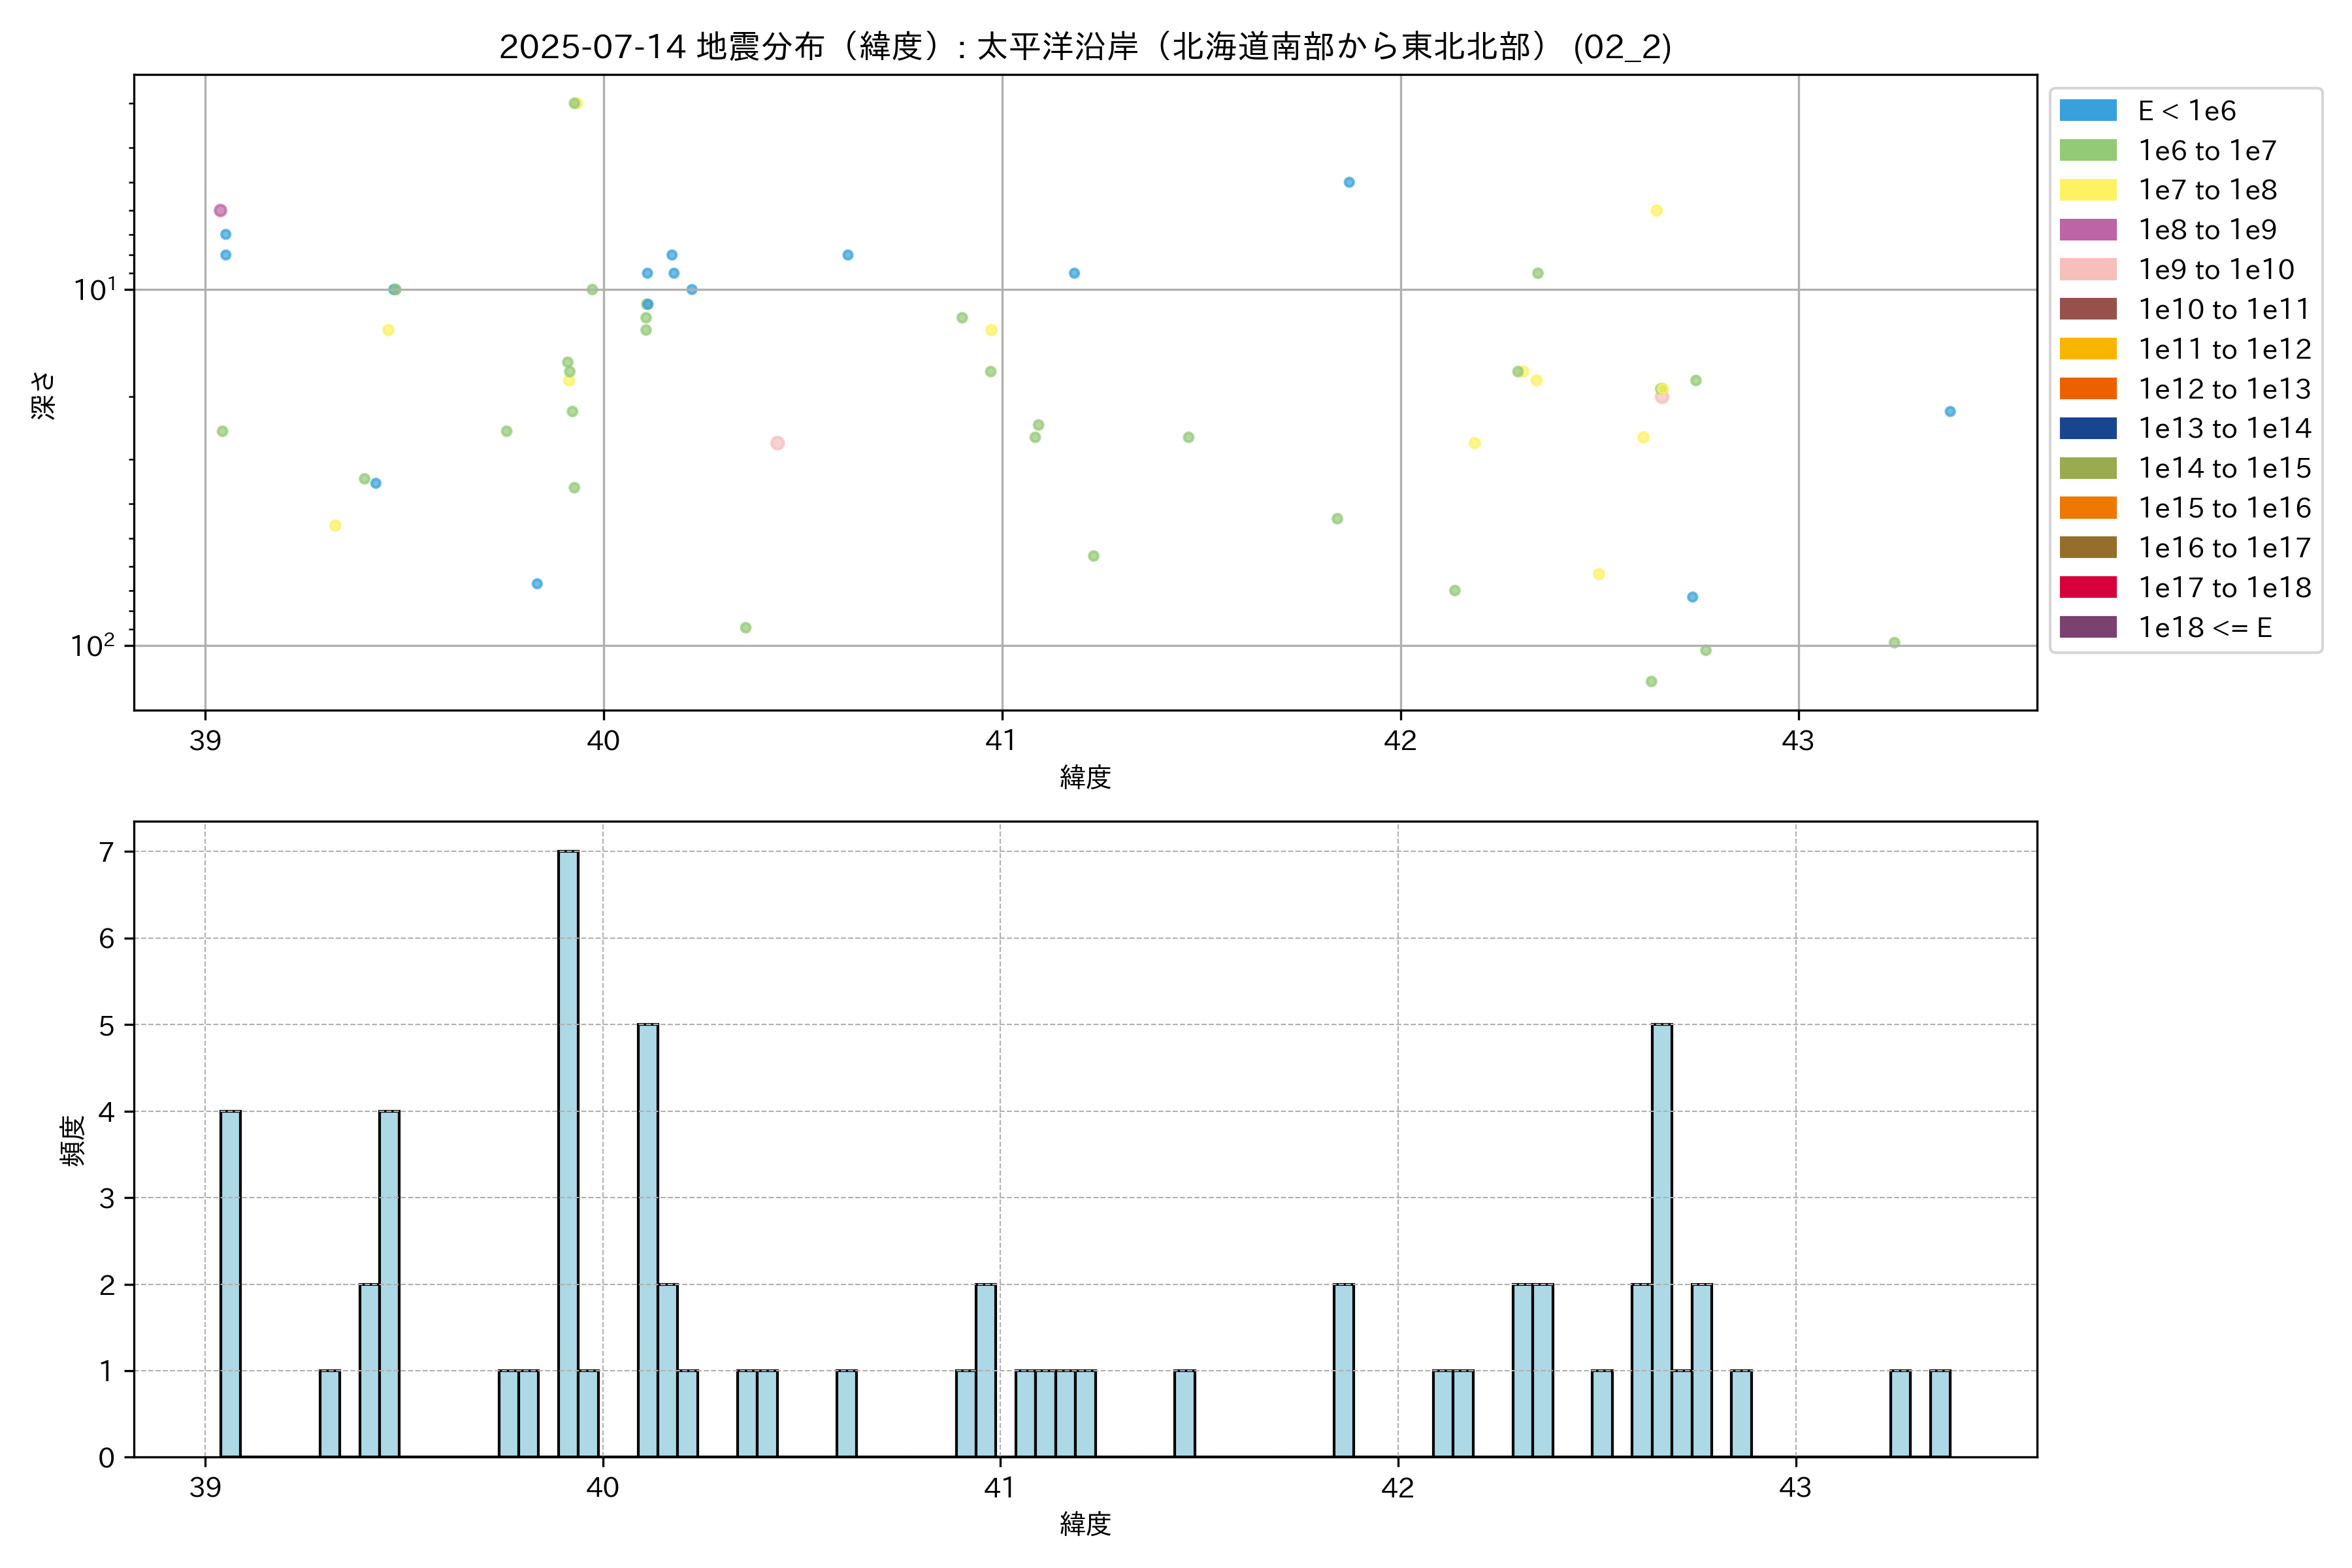Click the red 1e17 to 1e18 legend swatch

(x=2088, y=588)
